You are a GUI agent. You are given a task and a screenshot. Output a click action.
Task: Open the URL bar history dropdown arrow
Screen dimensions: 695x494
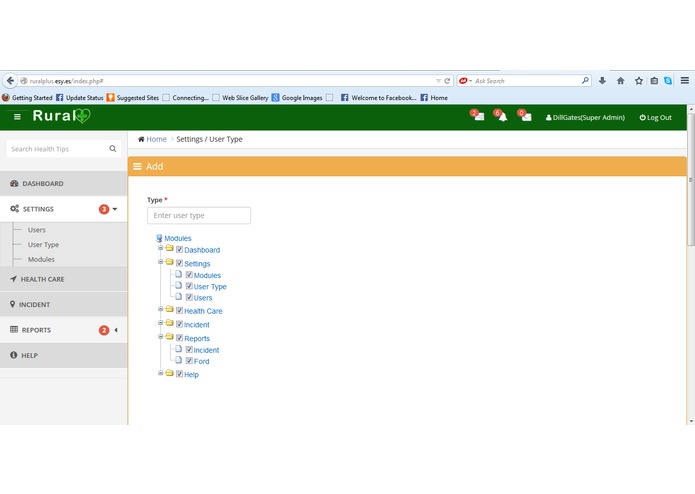(x=438, y=81)
